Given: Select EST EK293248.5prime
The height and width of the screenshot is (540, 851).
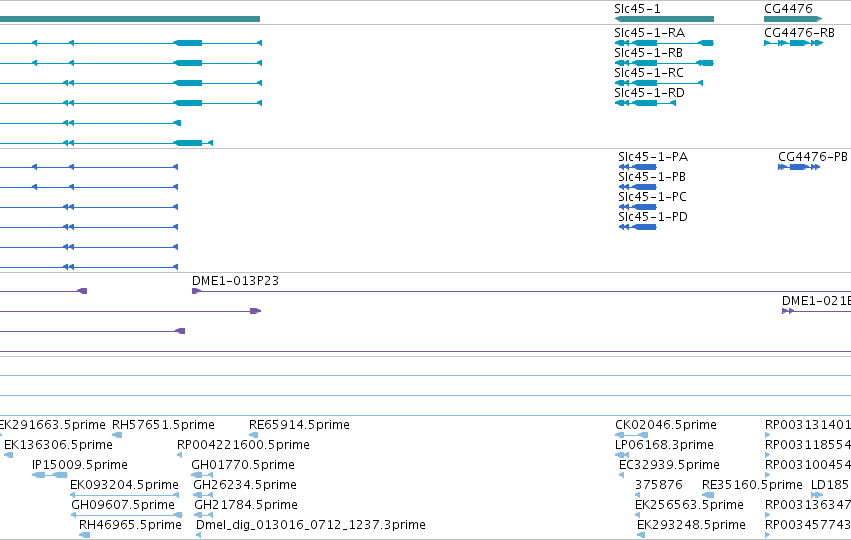Looking at the screenshot, I should [691, 525].
